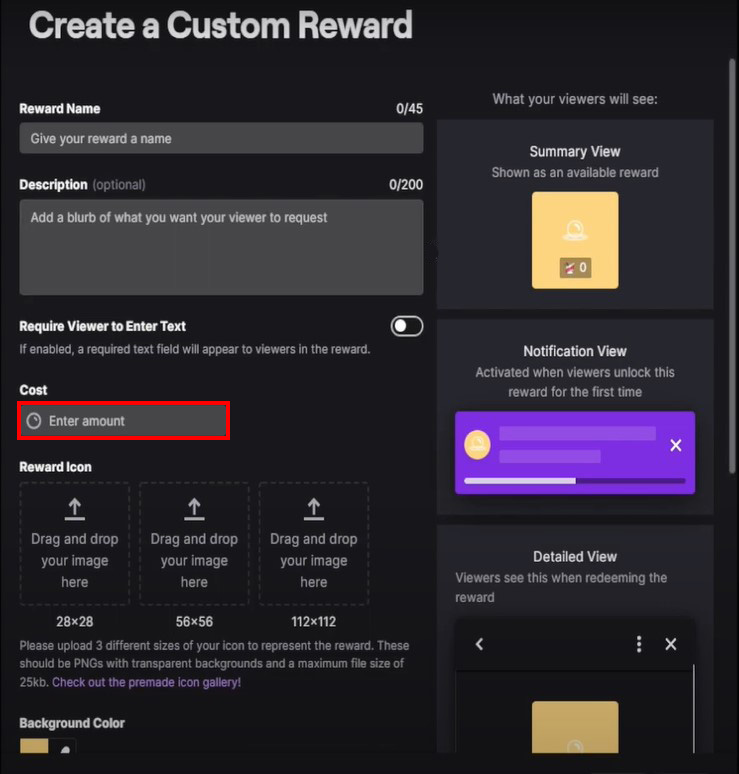This screenshot has height=774, width=739.
Task: Click the tan Background Color swatch
Action: [33, 748]
